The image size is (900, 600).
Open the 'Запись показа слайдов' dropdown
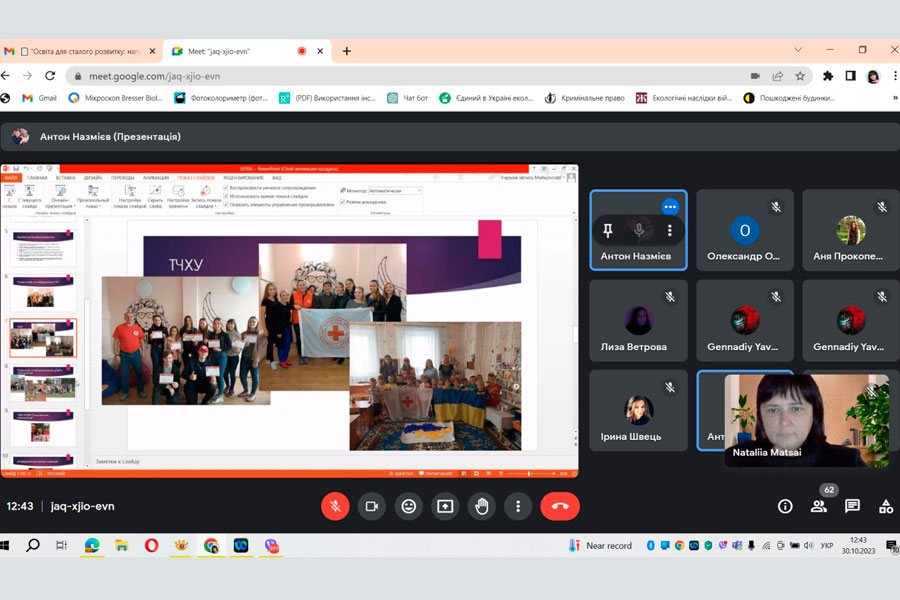tap(205, 196)
